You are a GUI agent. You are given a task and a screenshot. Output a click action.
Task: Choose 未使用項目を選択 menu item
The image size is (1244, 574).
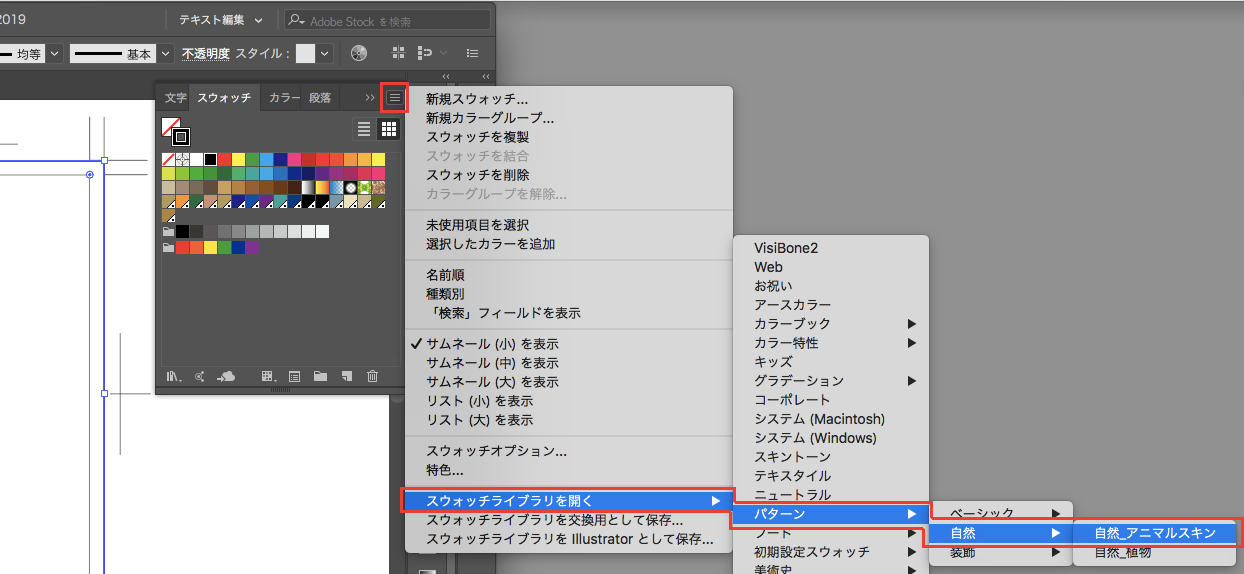point(569,225)
